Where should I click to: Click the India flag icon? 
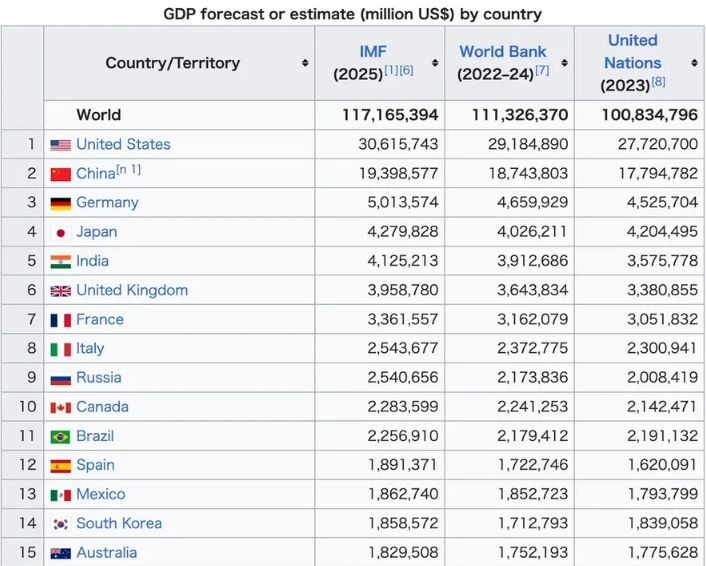click(60, 261)
